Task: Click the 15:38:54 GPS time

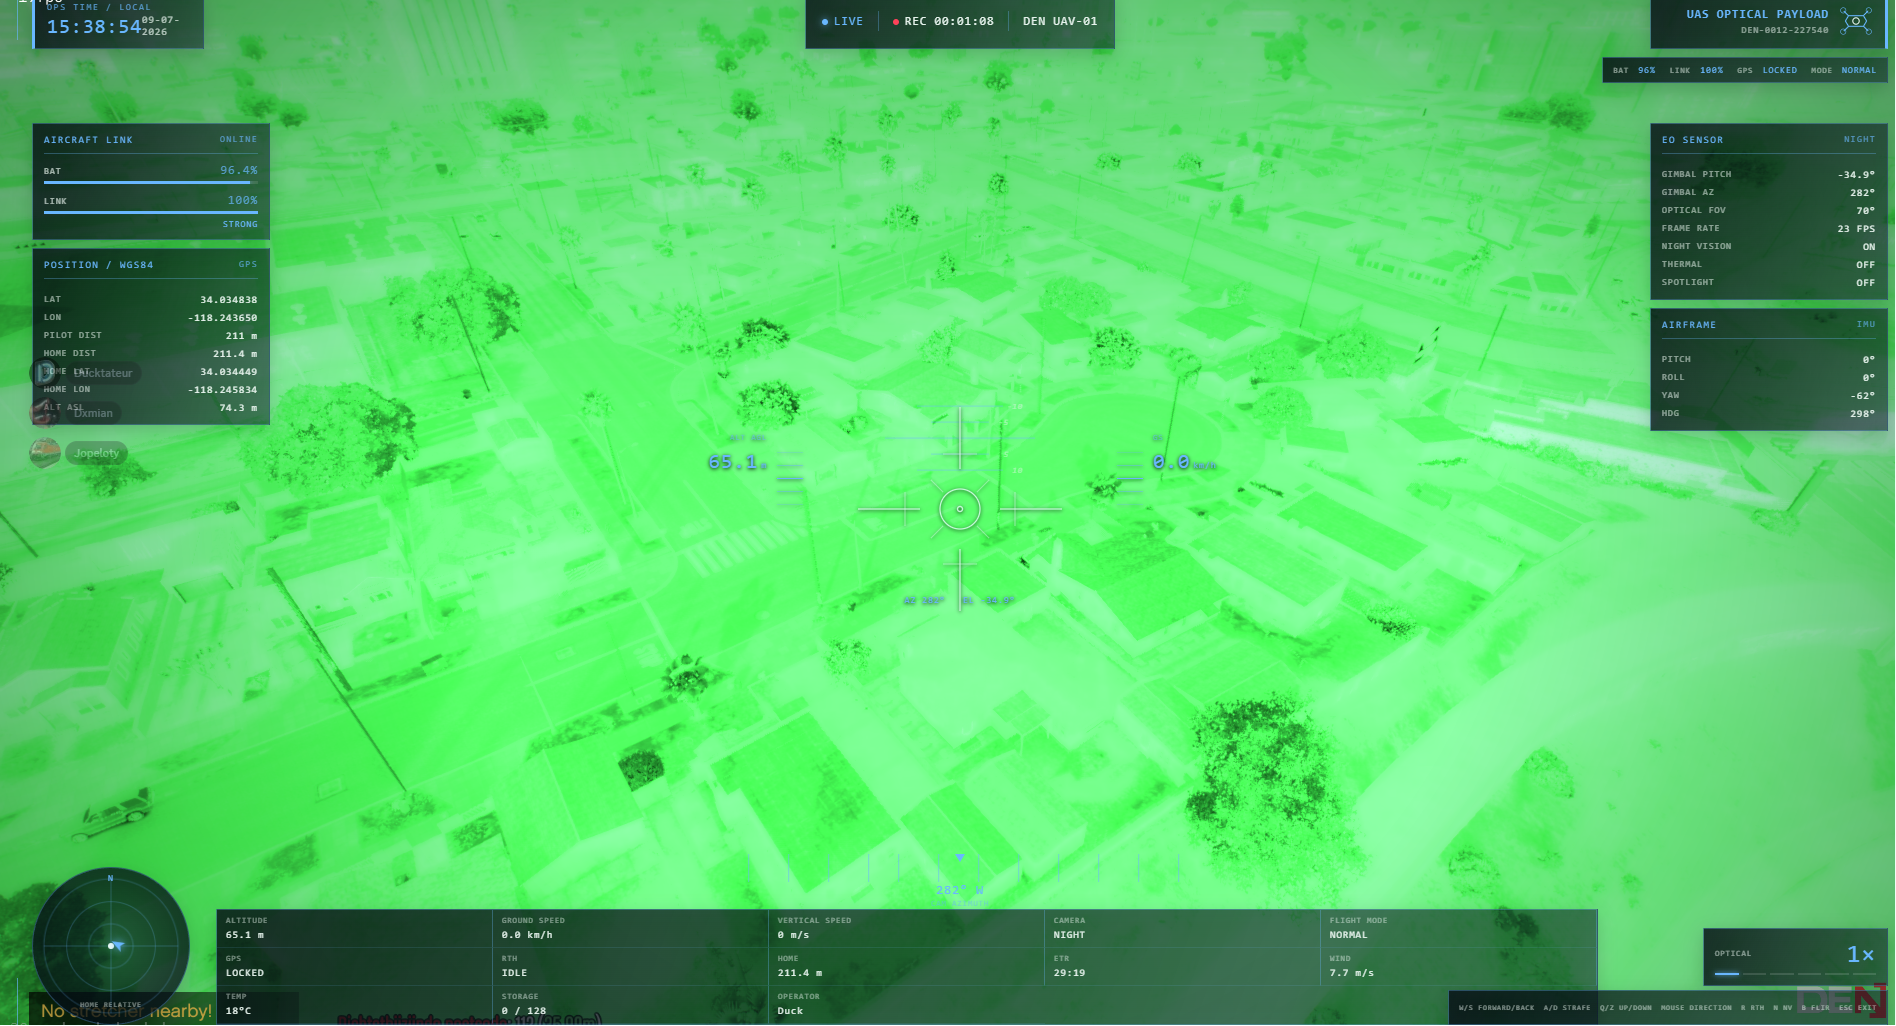Action: [94, 27]
